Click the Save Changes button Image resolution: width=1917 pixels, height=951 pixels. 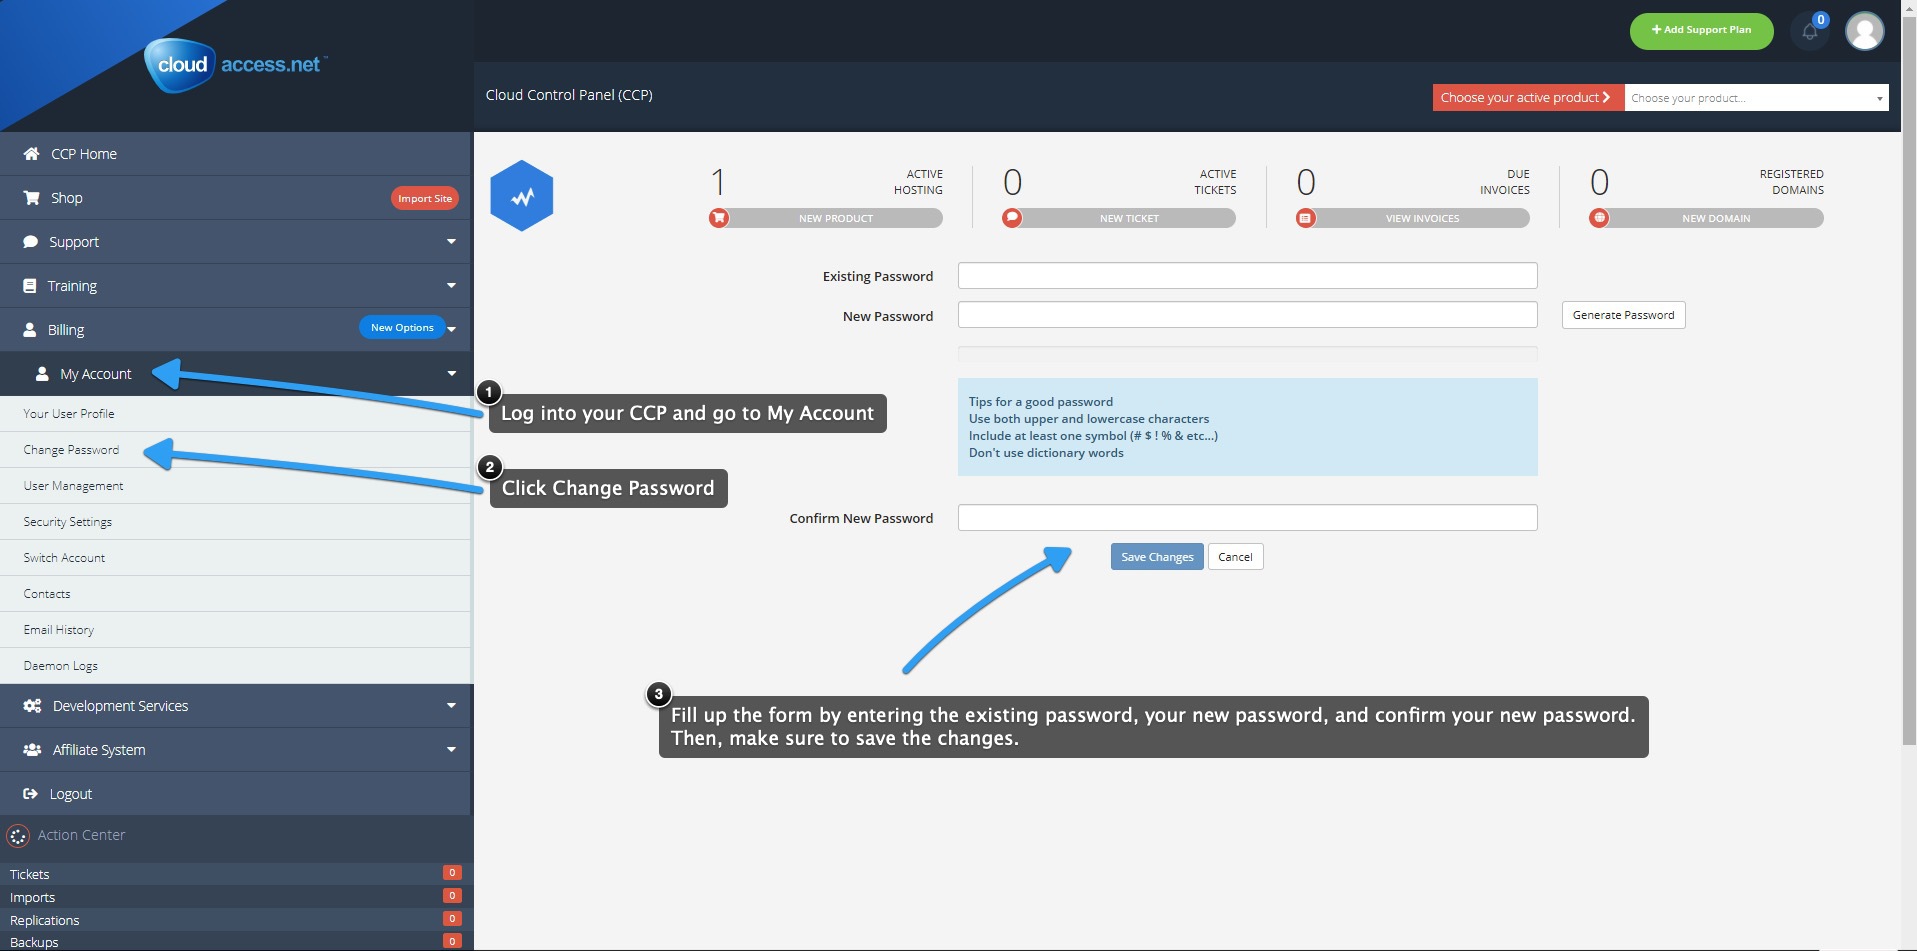pyautogui.click(x=1156, y=557)
